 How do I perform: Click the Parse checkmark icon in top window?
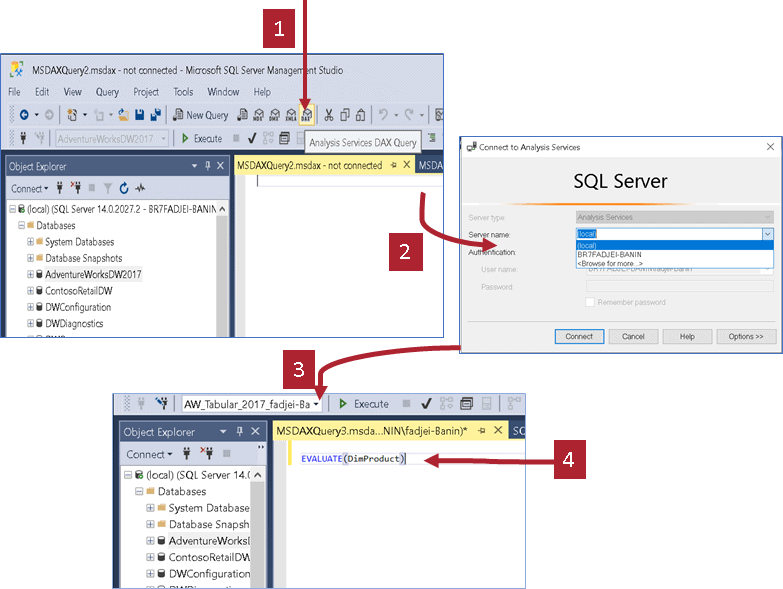click(x=252, y=138)
